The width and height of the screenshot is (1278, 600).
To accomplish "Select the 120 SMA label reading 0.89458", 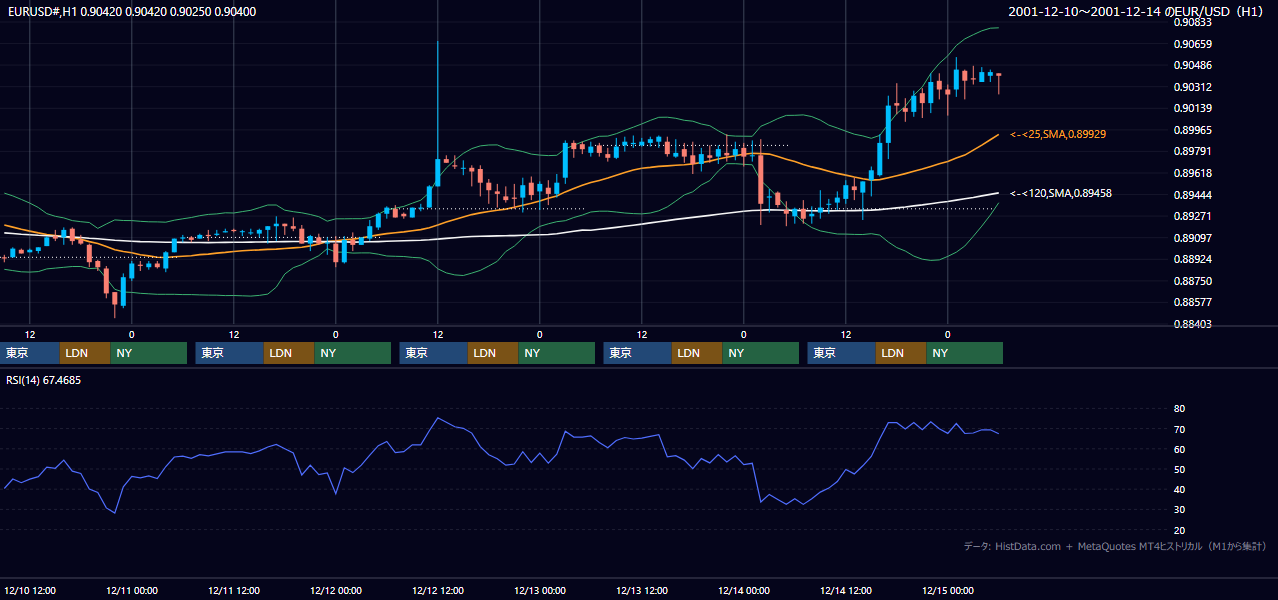I will [x=1061, y=193].
